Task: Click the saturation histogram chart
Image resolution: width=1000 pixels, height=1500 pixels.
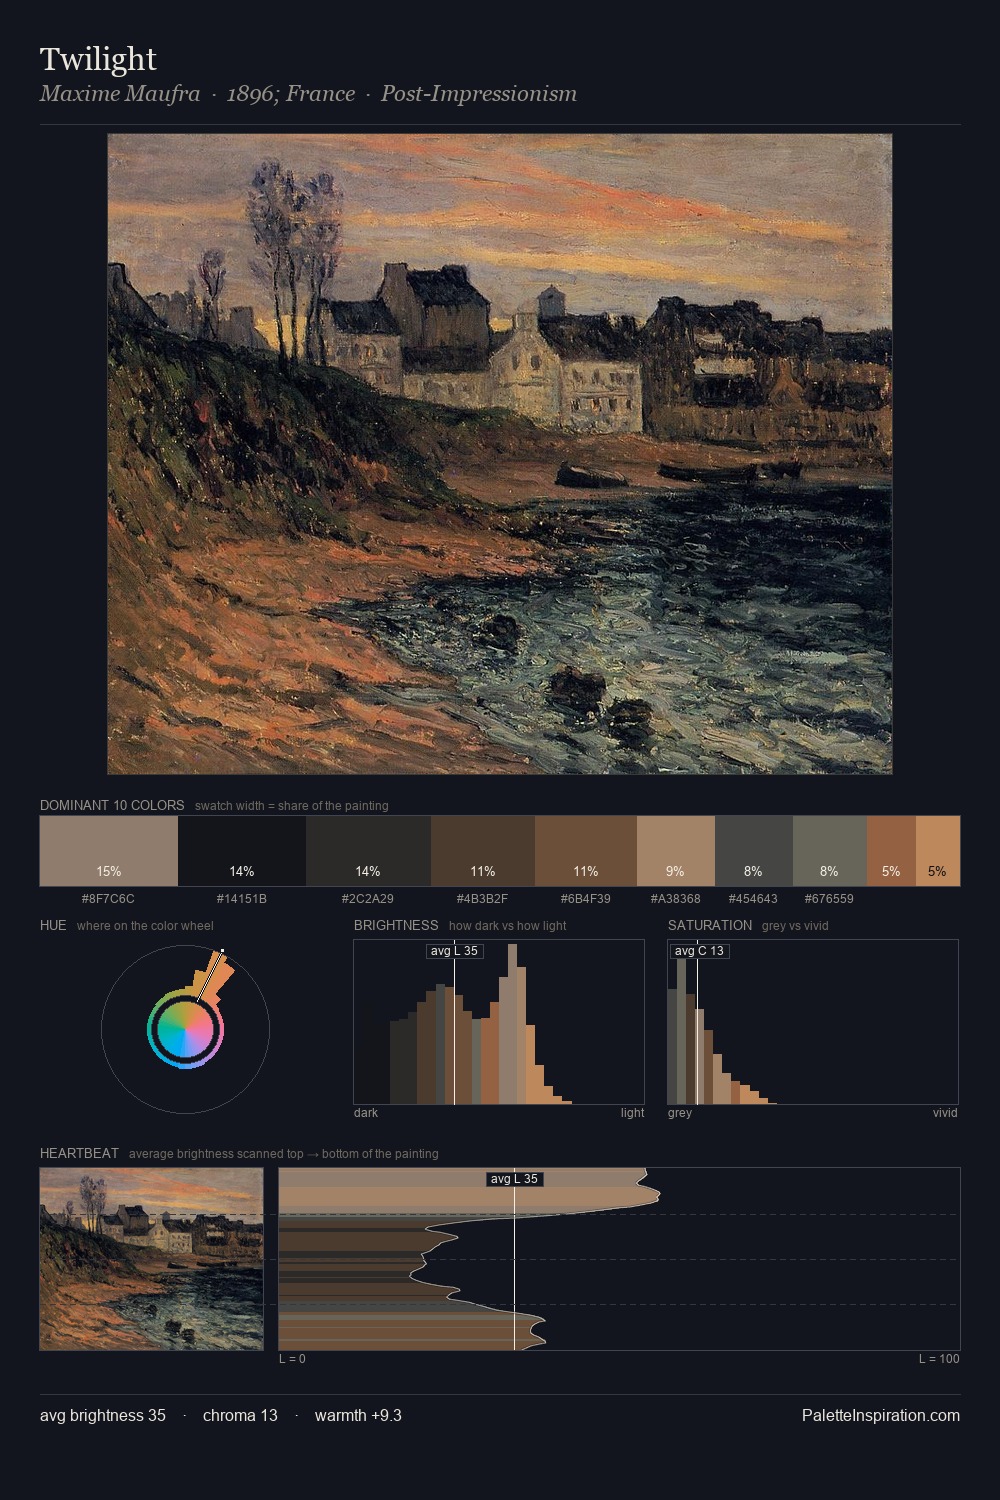Action: click(x=813, y=1022)
